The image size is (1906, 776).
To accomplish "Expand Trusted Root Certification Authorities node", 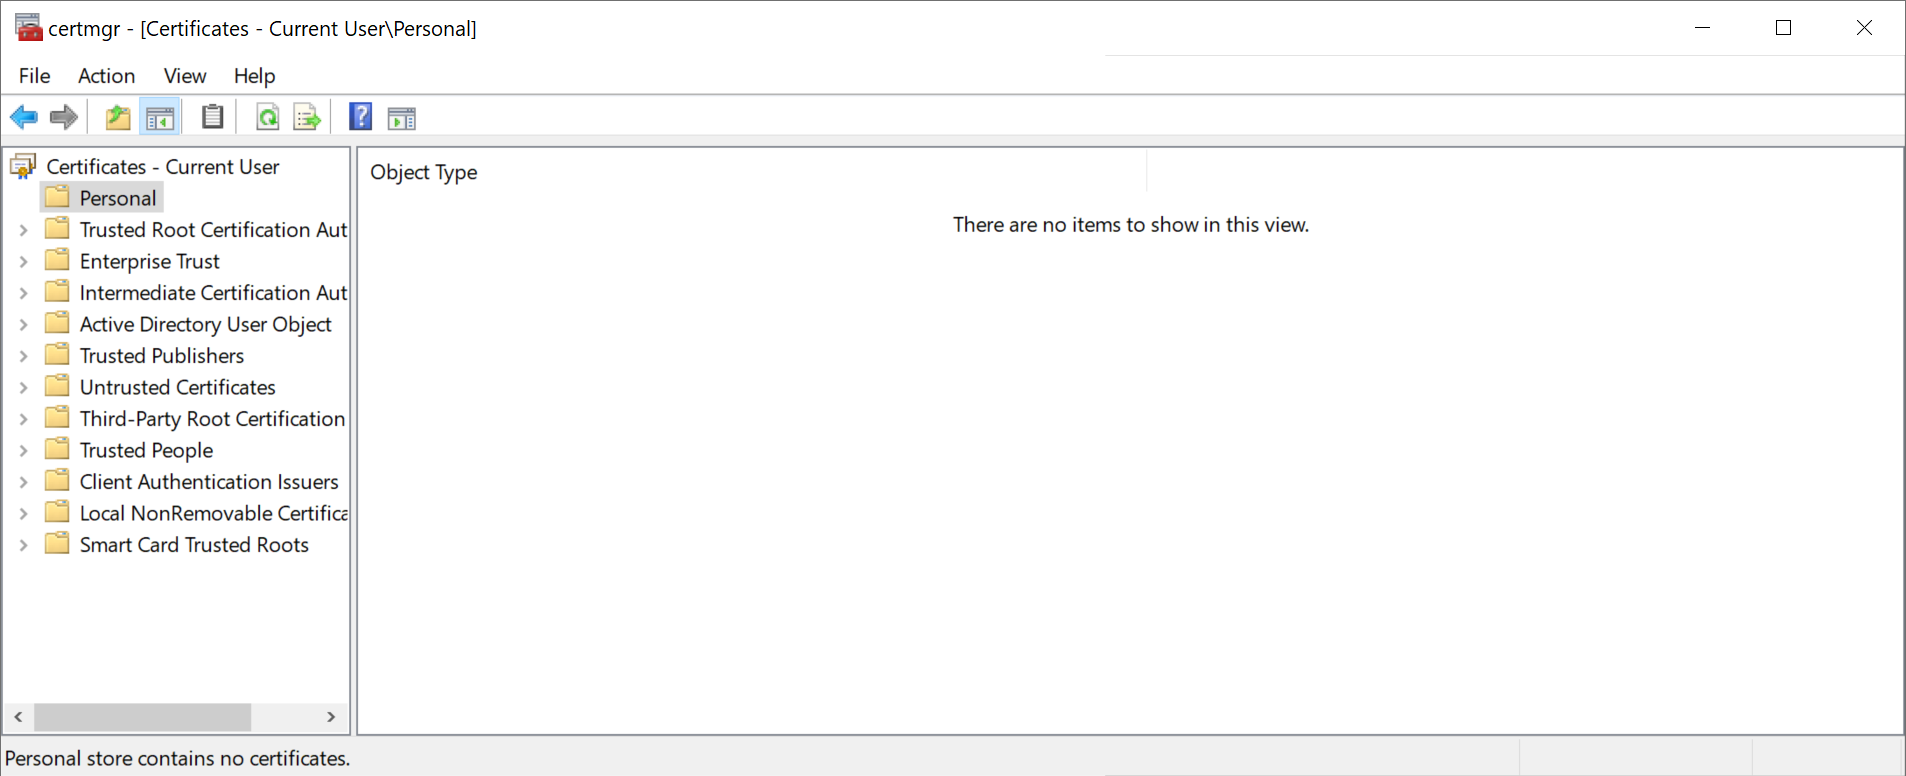I will (24, 230).
